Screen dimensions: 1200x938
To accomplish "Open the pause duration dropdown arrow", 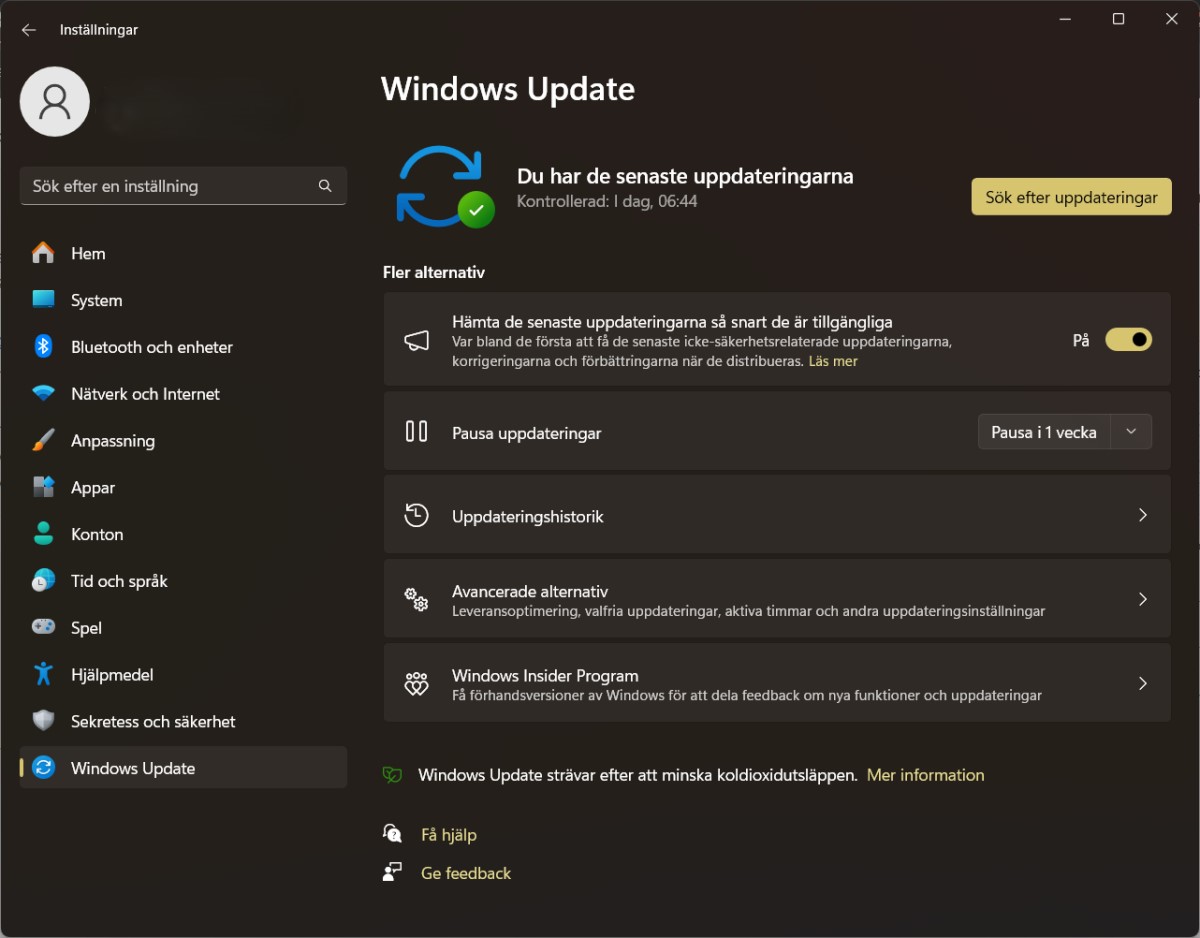I will pos(1131,432).
